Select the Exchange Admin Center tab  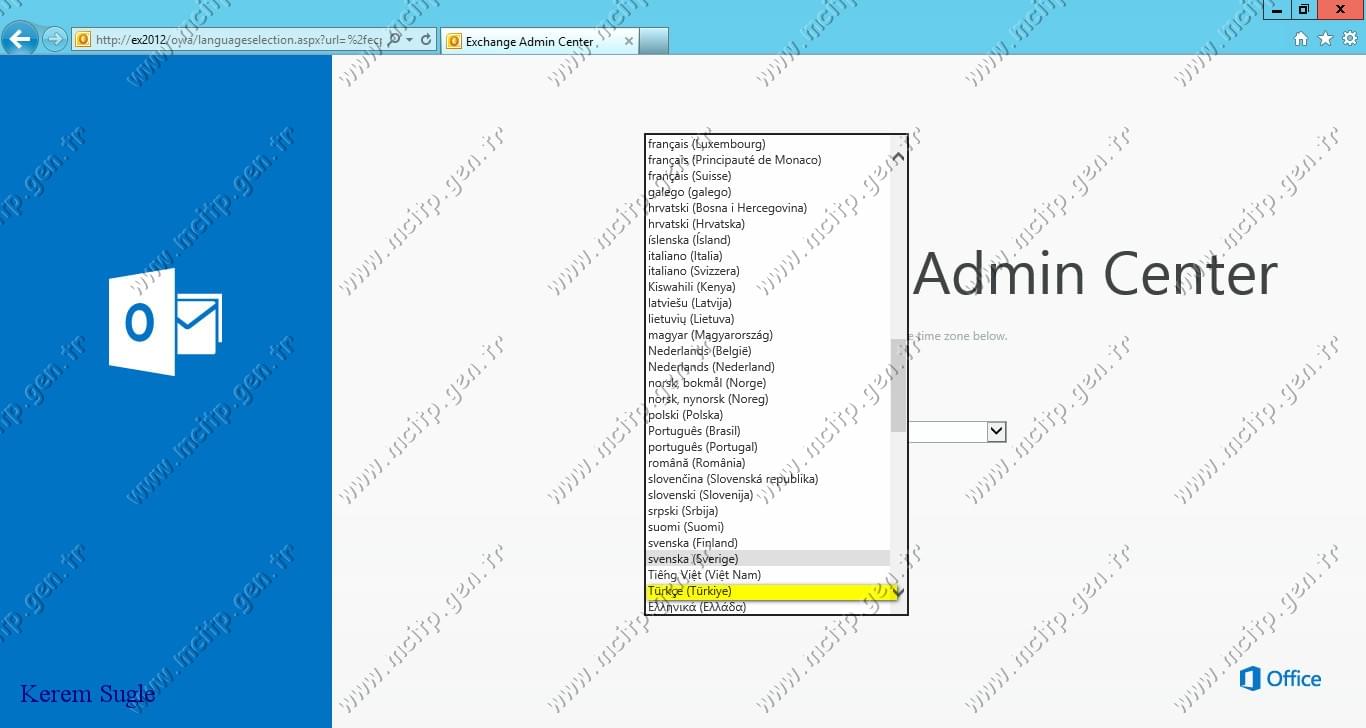pyautogui.click(x=539, y=41)
